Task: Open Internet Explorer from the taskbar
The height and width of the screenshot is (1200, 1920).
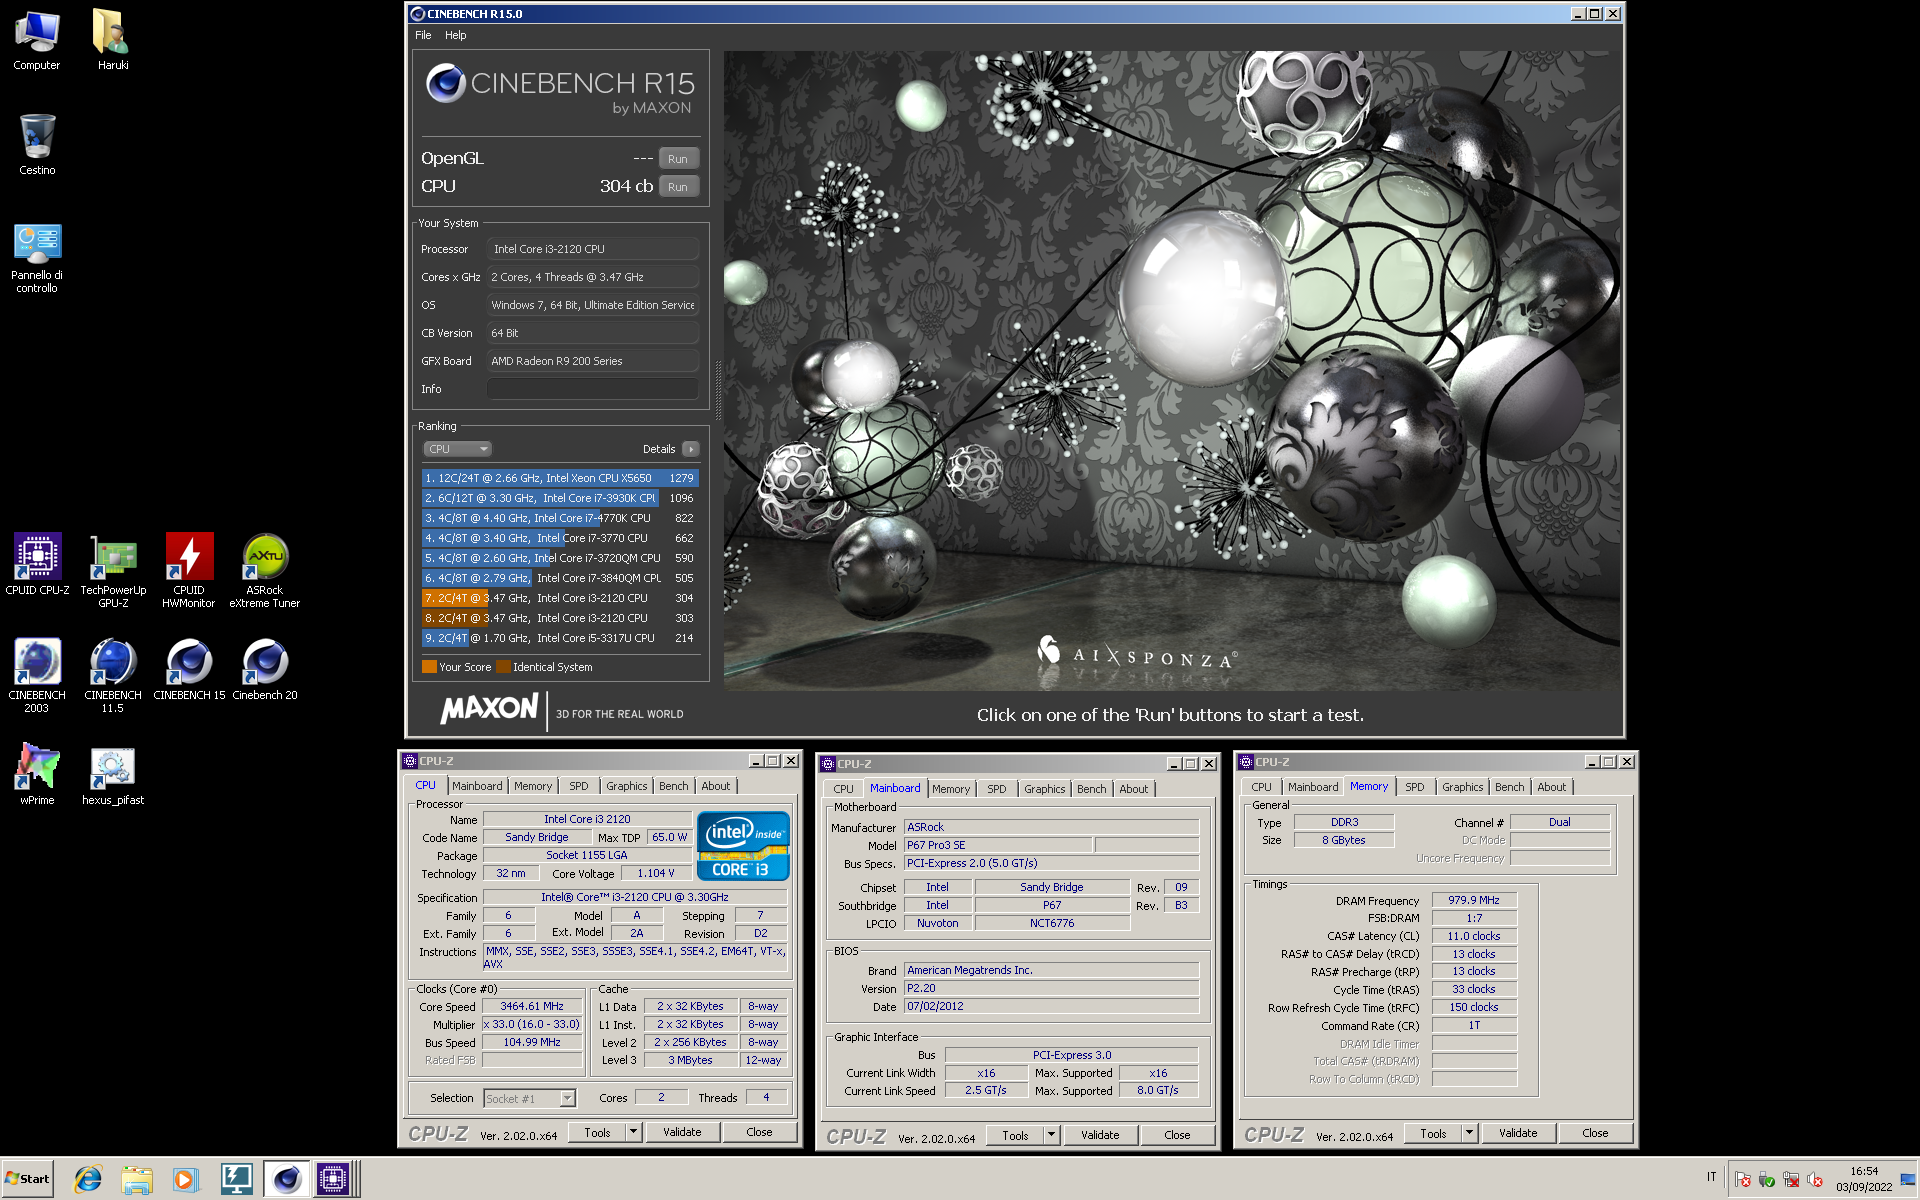Action: (88, 1180)
